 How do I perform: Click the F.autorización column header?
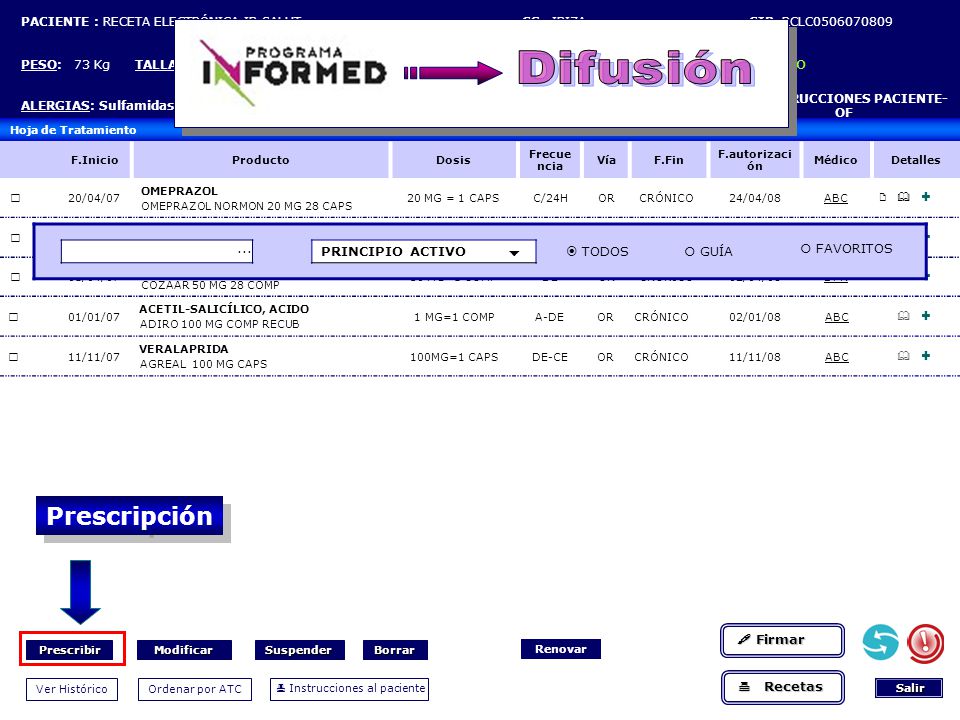coord(755,160)
